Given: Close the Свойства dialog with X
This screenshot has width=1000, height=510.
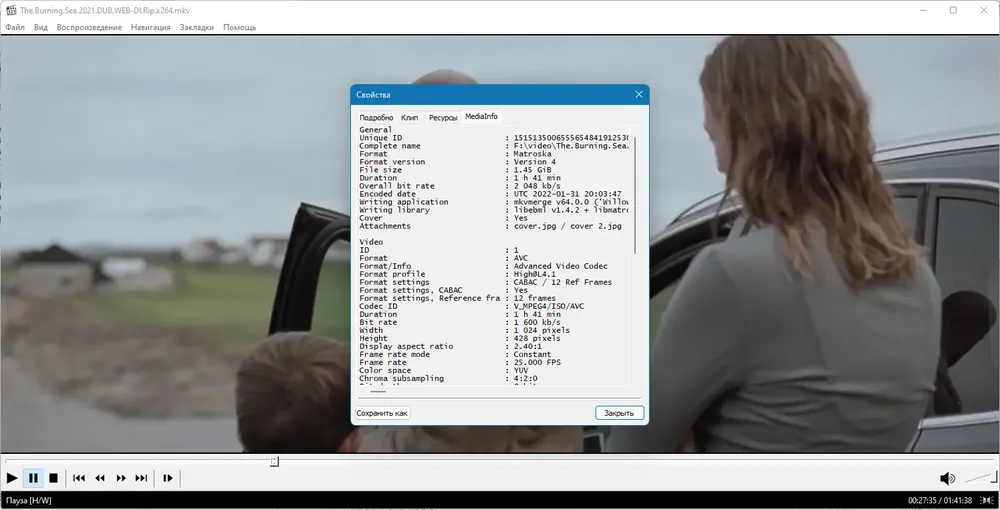Looking at the screenshot, I should (638, 94).
